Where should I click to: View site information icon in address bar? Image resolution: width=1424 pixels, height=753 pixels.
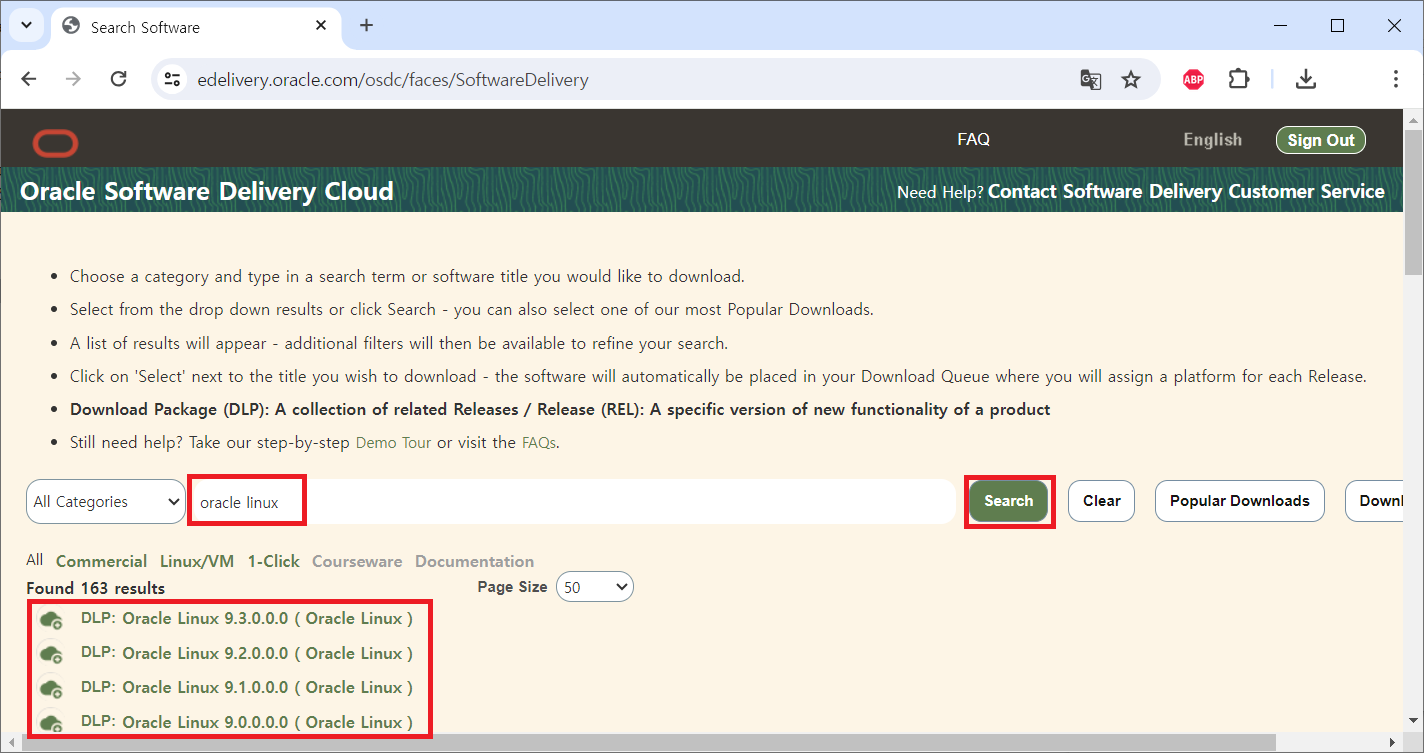pos(173,79)
